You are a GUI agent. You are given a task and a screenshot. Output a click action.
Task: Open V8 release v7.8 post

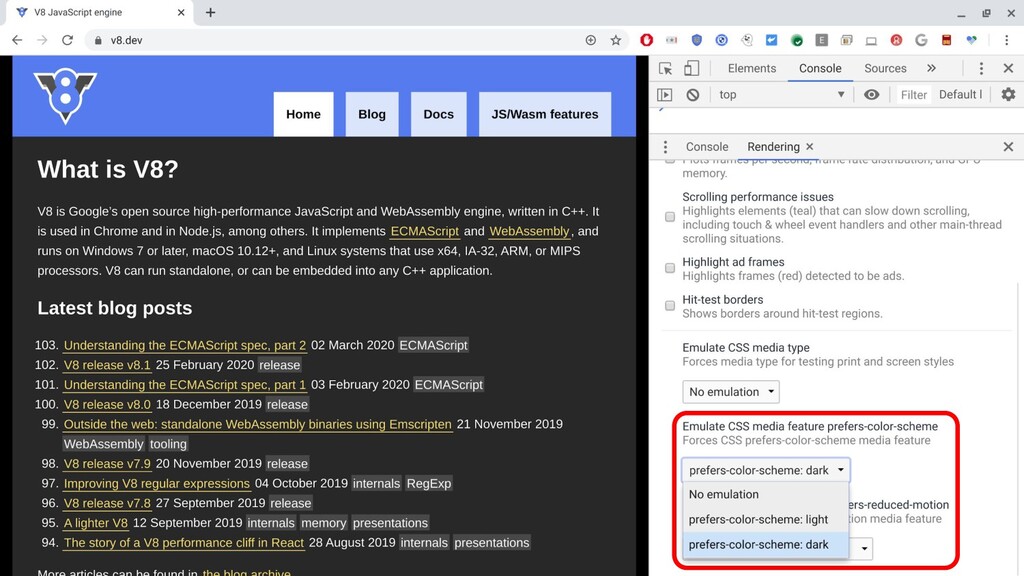(107, 504)
